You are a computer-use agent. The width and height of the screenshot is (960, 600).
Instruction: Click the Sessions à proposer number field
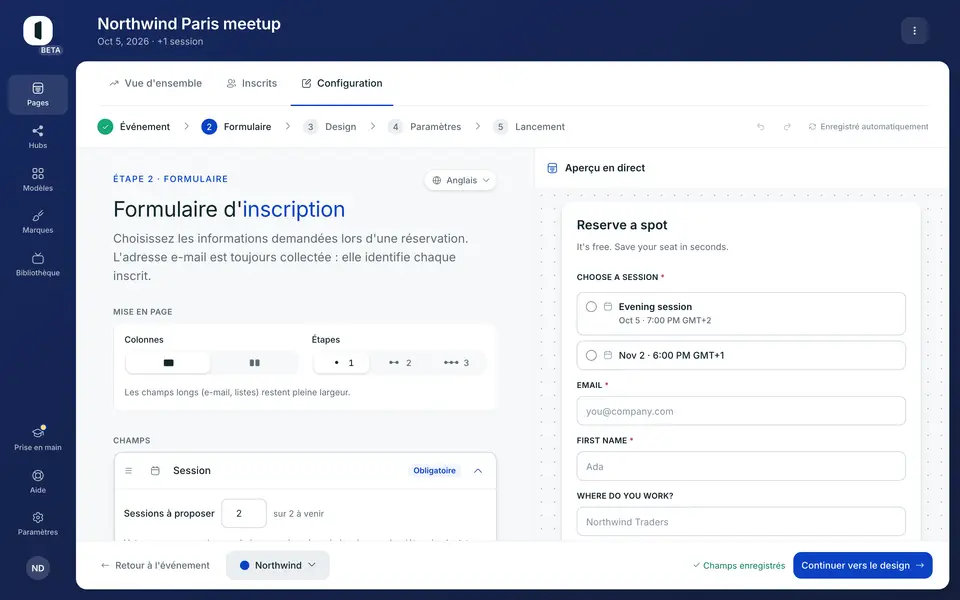coord(244,513)
